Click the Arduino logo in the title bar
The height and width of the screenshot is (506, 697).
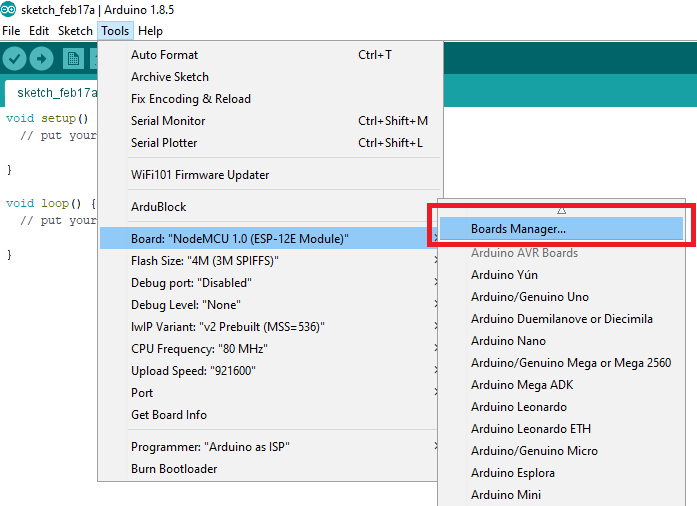click(8, 8)
